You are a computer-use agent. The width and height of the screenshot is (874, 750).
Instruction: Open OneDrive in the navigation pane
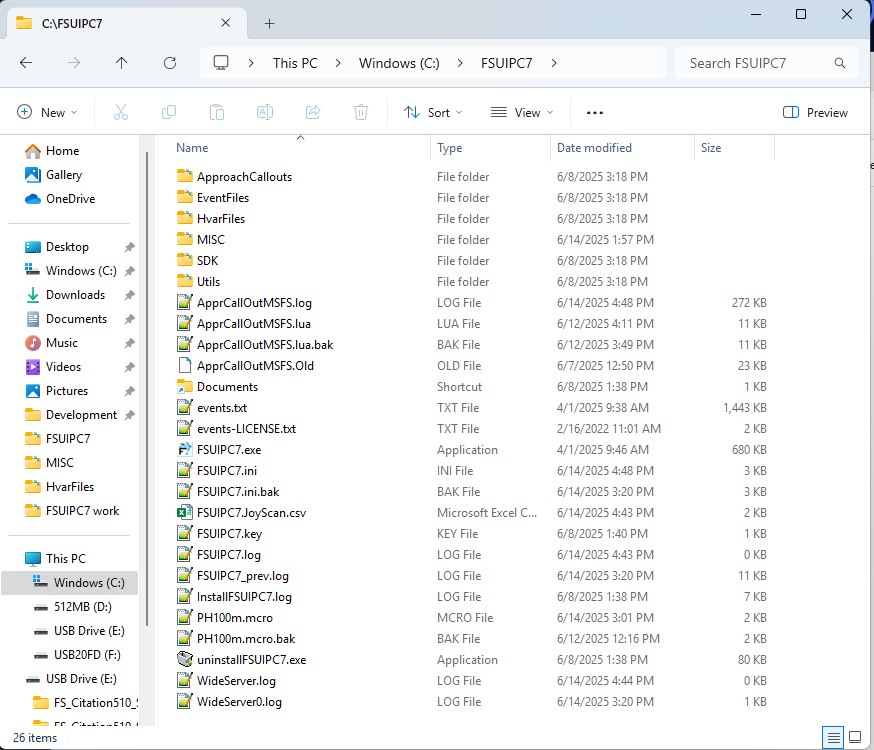coord(70,199)
